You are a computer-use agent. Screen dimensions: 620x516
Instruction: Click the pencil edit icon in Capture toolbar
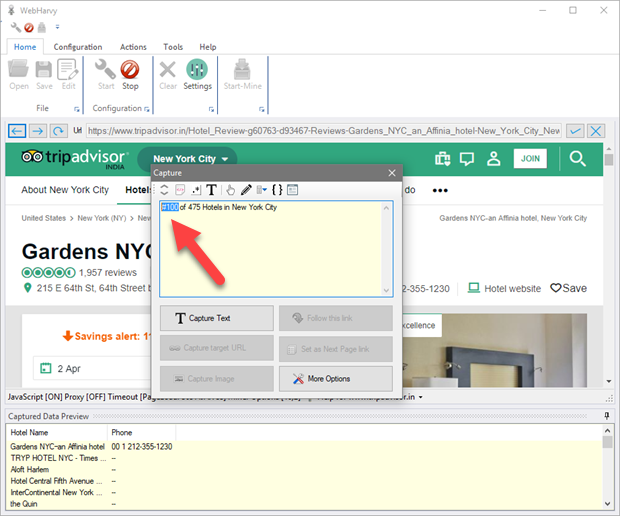pos(246,190)
